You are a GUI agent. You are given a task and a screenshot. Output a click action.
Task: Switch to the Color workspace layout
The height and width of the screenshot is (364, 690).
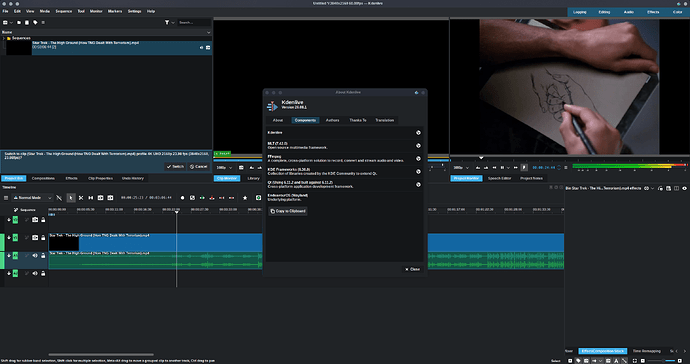(x=677, y=12)
